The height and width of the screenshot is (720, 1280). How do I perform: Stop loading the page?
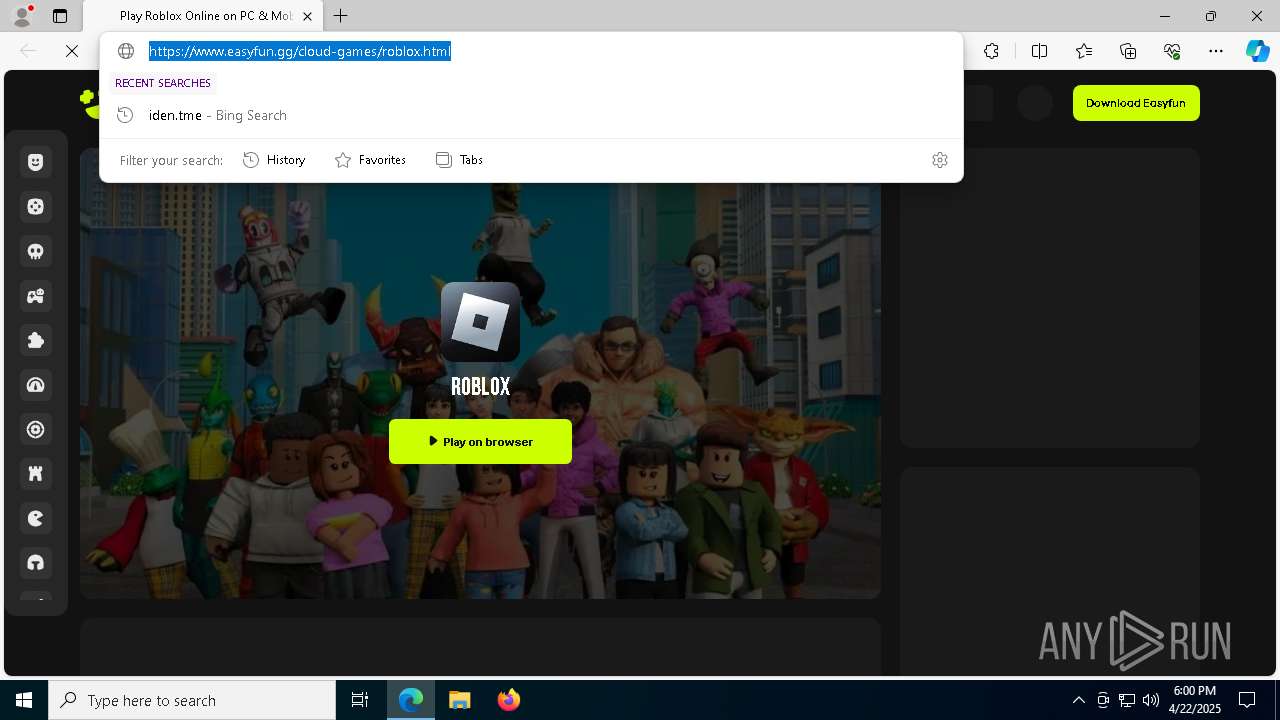click(72, 51)
